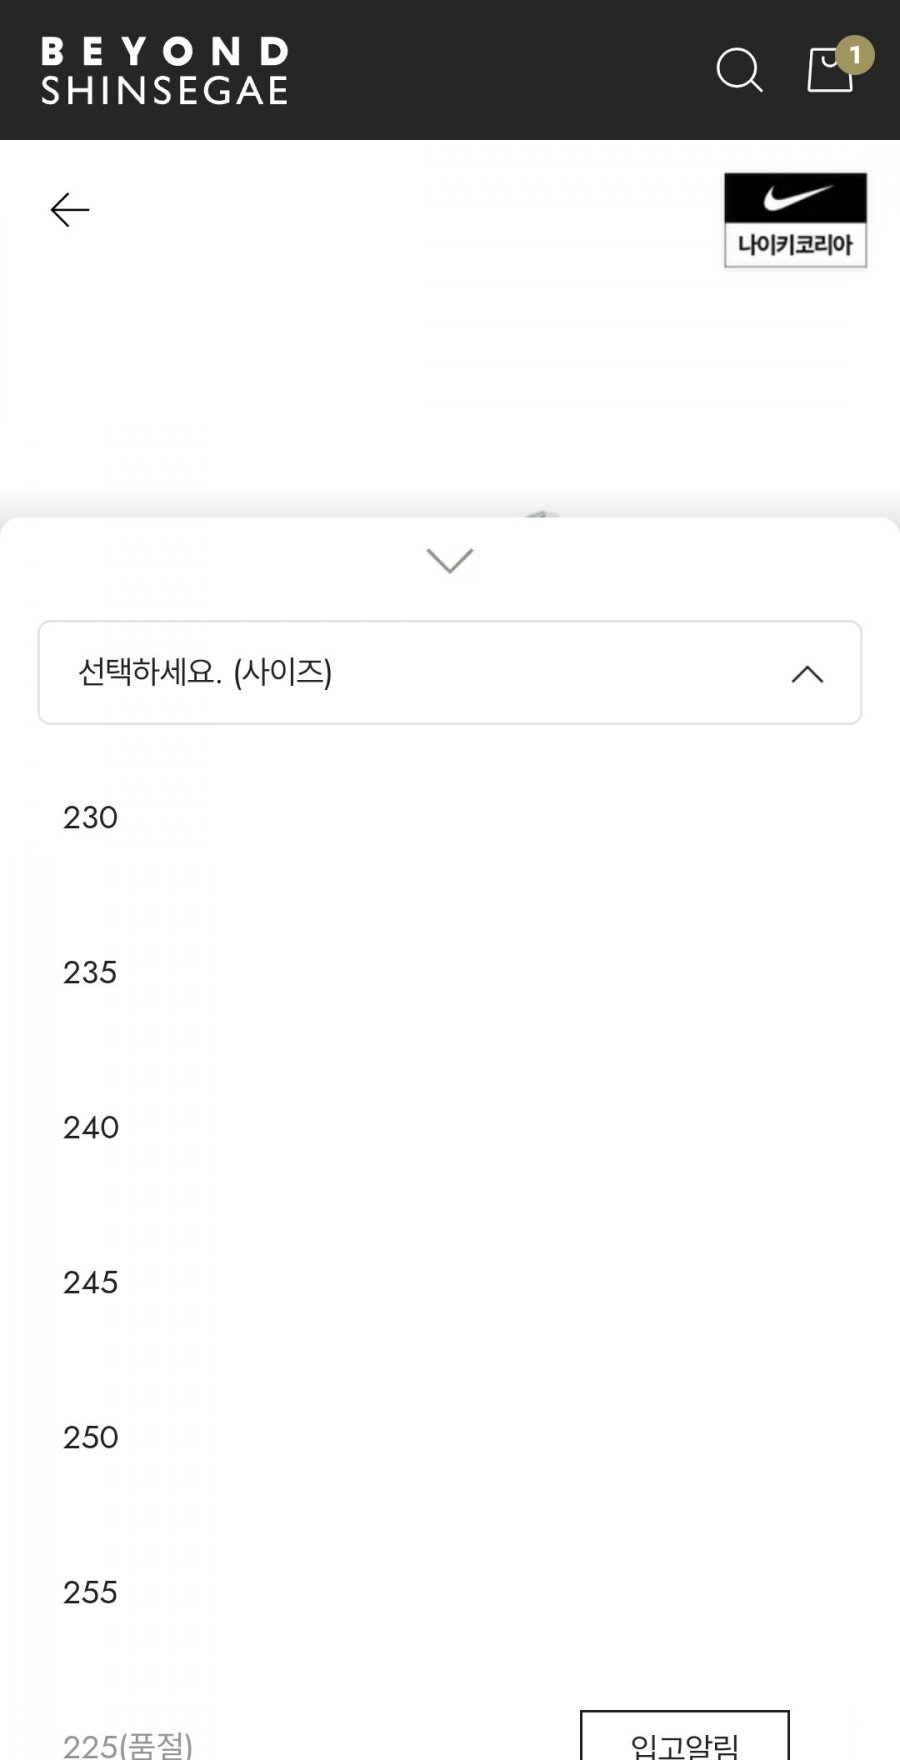Image resolution: width=900 pixels, height=1760 pixels.
Task: Click the SHINSEGAE wordmark in the header
Action: (165, 92)
